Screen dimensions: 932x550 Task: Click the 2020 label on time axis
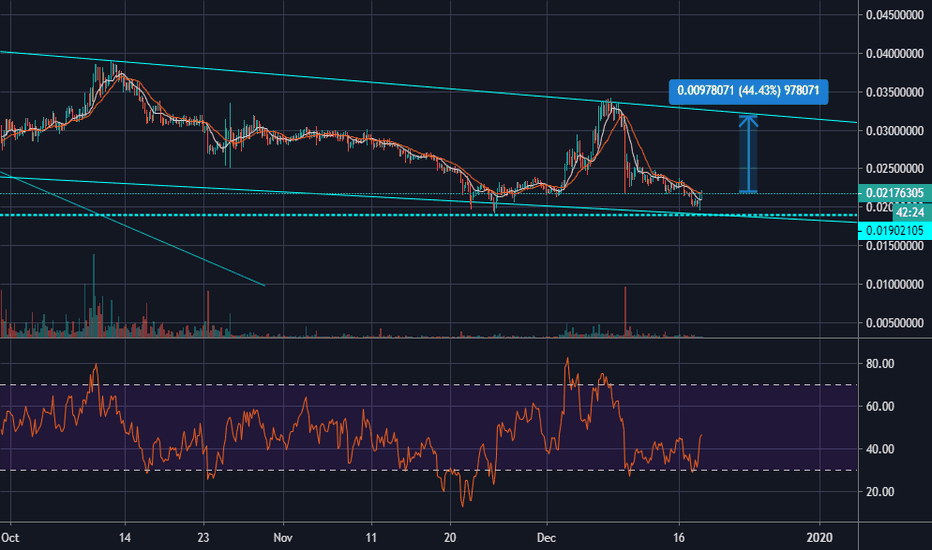pyautogui.click(x=820, y=538)
